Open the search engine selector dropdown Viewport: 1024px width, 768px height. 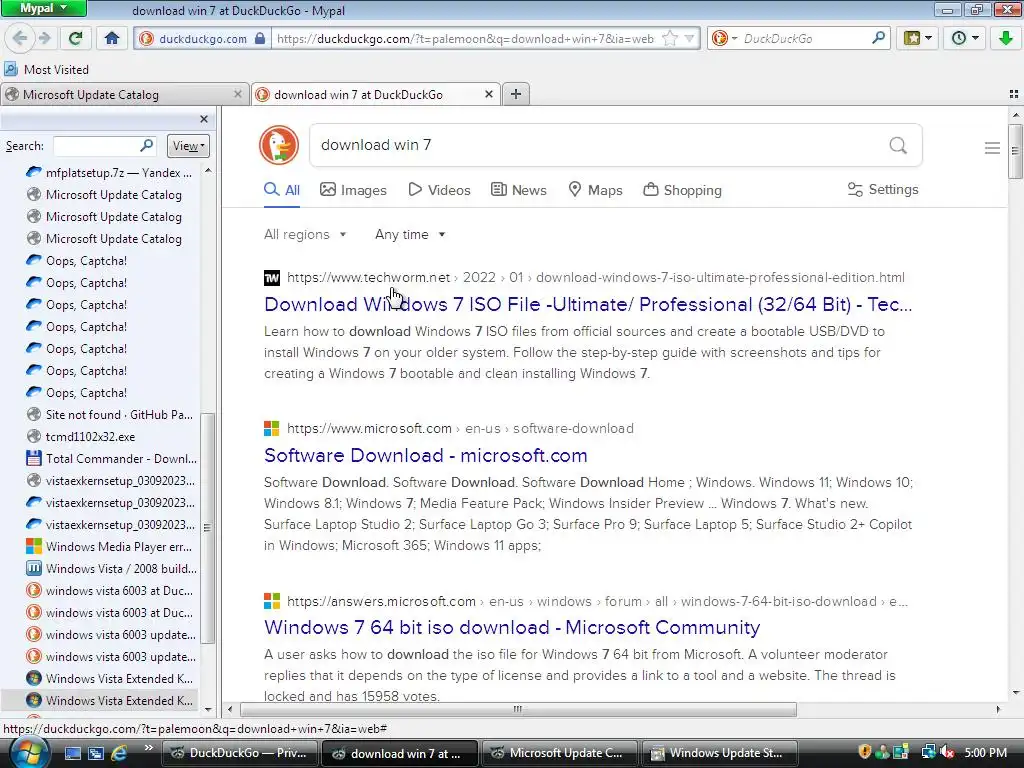click(724, 39)
